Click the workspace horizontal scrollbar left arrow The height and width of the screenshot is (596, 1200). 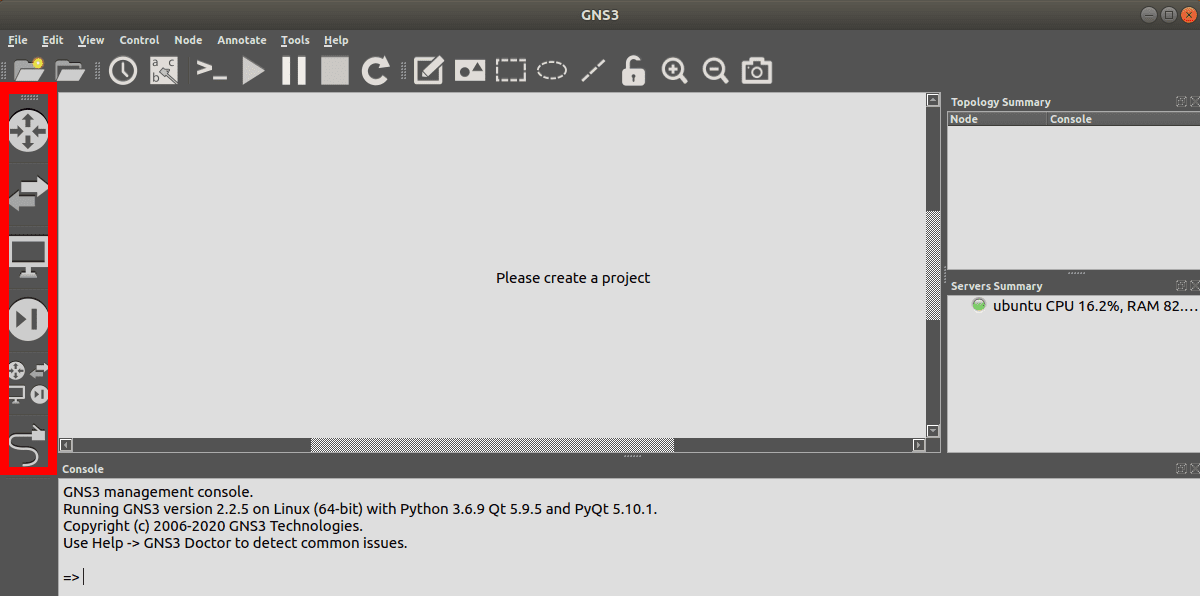point(66,445)
